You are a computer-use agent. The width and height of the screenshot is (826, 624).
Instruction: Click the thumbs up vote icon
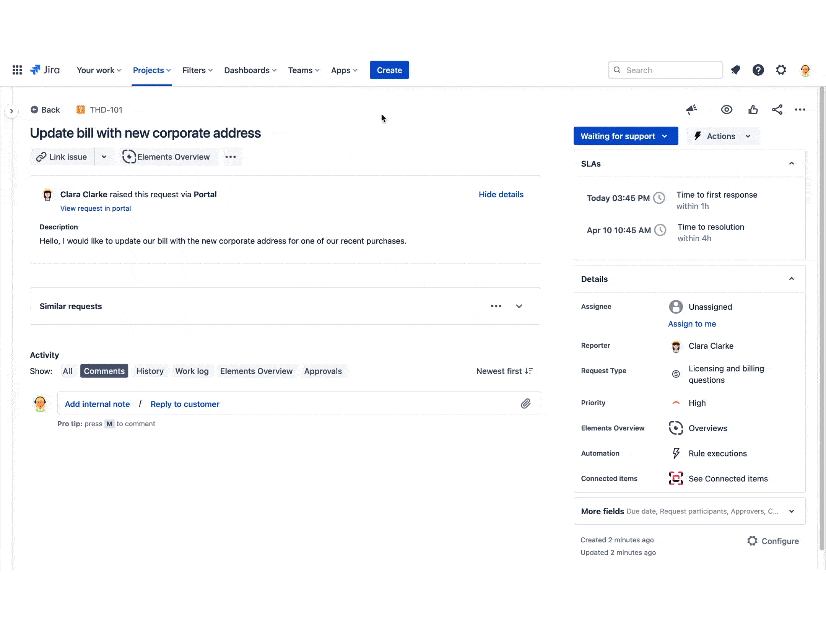752,110
